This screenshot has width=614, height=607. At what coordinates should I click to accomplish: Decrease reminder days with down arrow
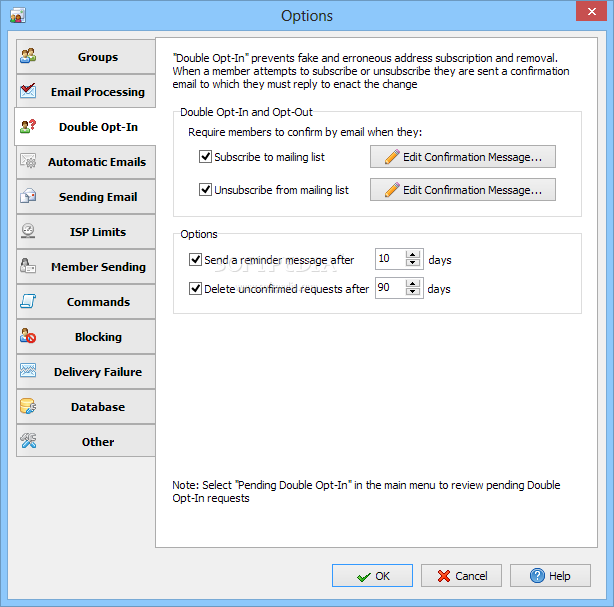point(413,263)
